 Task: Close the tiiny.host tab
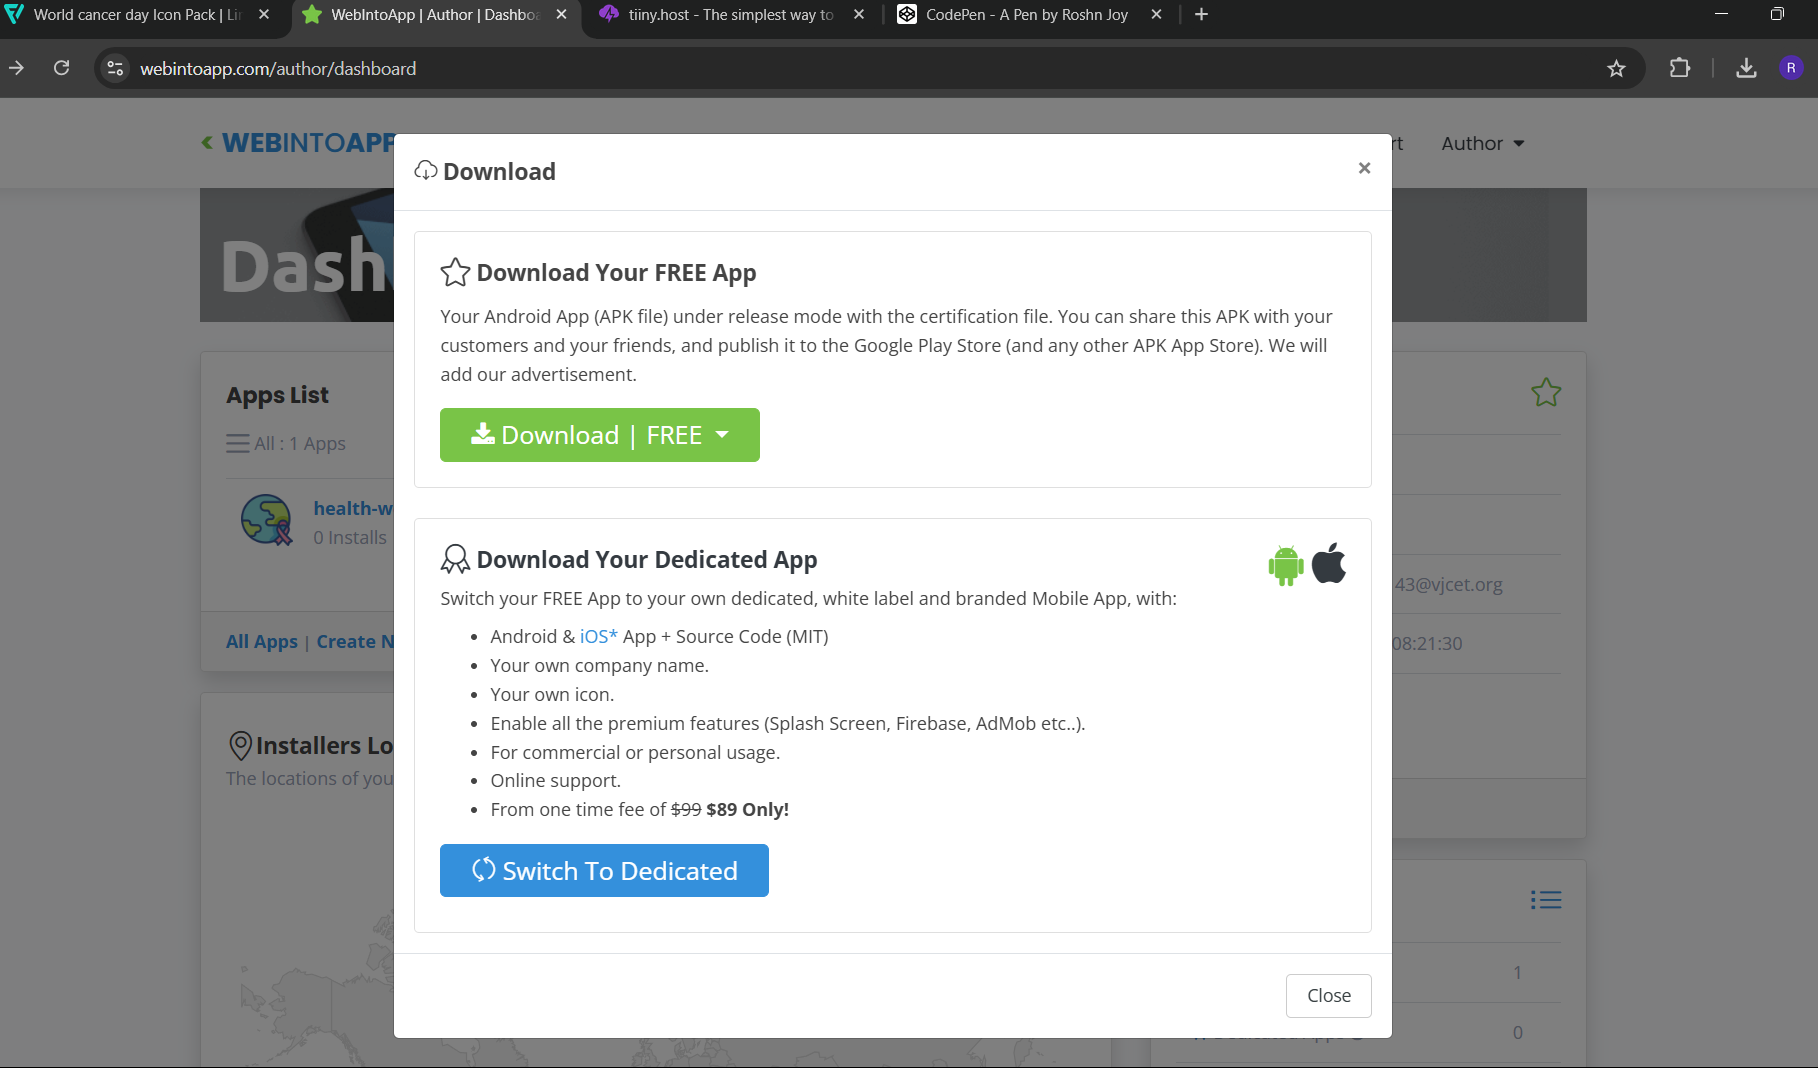859,15
